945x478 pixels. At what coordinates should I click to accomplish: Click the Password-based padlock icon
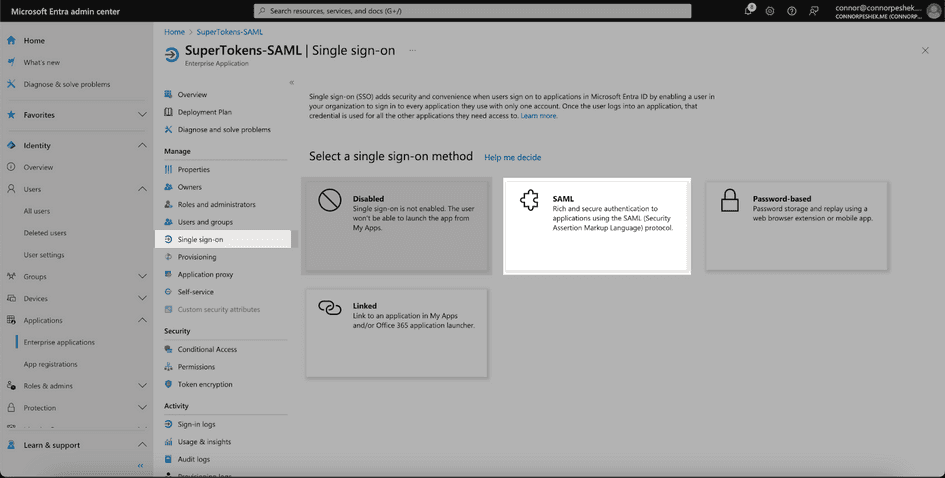[730, 201]
